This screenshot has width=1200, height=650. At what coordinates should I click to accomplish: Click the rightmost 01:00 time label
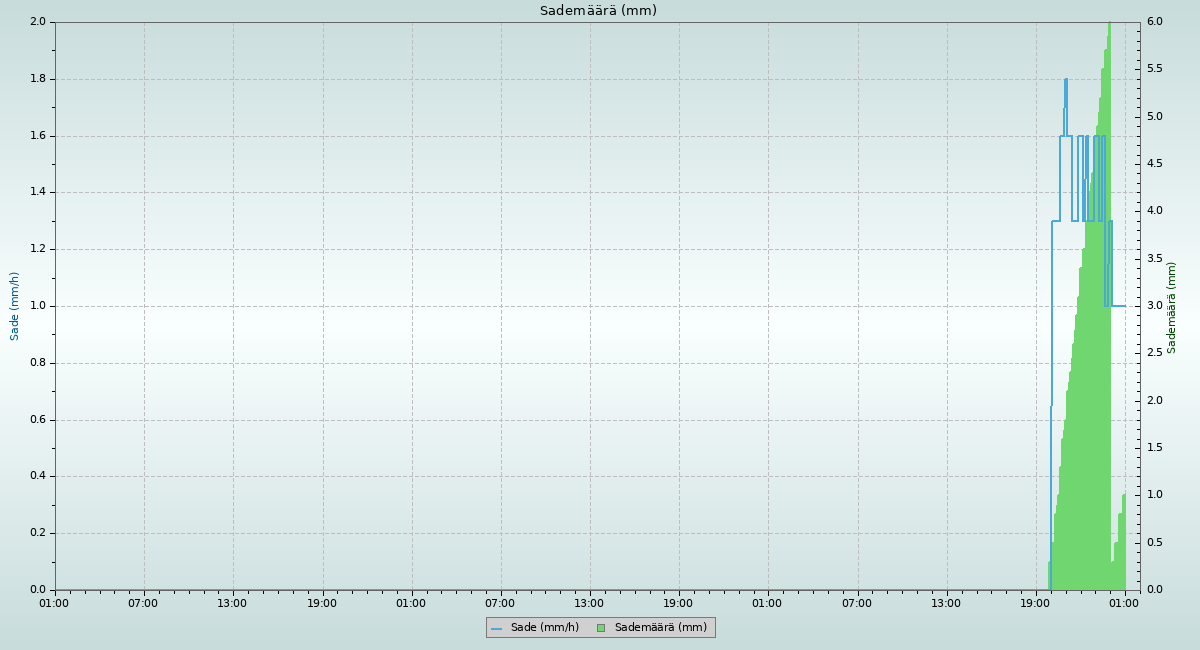click(1125, 603)
